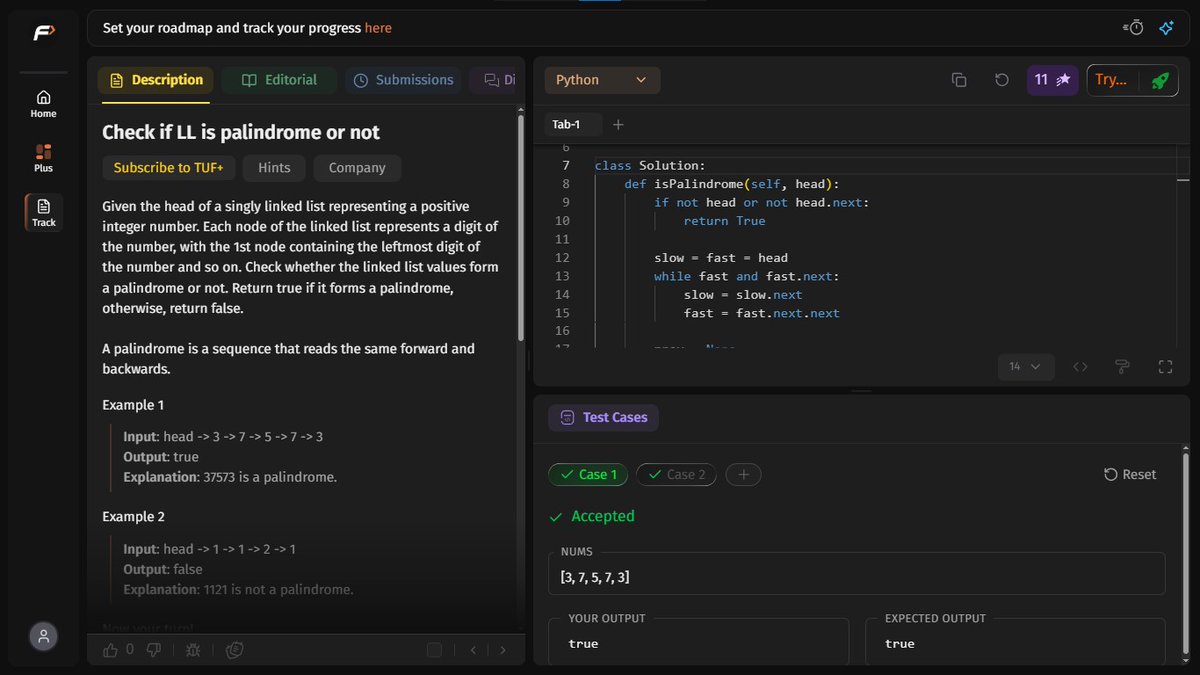Go to the previous problem arrow
The image size is (1200, 675).
click(474, 650)
